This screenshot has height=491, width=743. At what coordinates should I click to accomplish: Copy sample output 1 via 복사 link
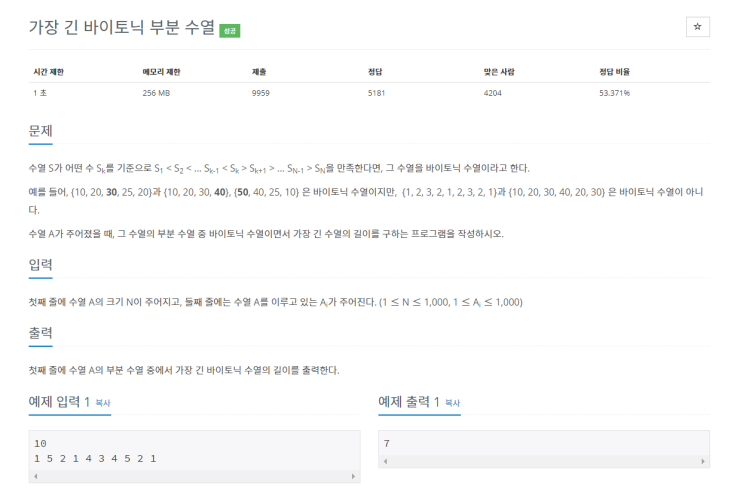click(453, 403)
